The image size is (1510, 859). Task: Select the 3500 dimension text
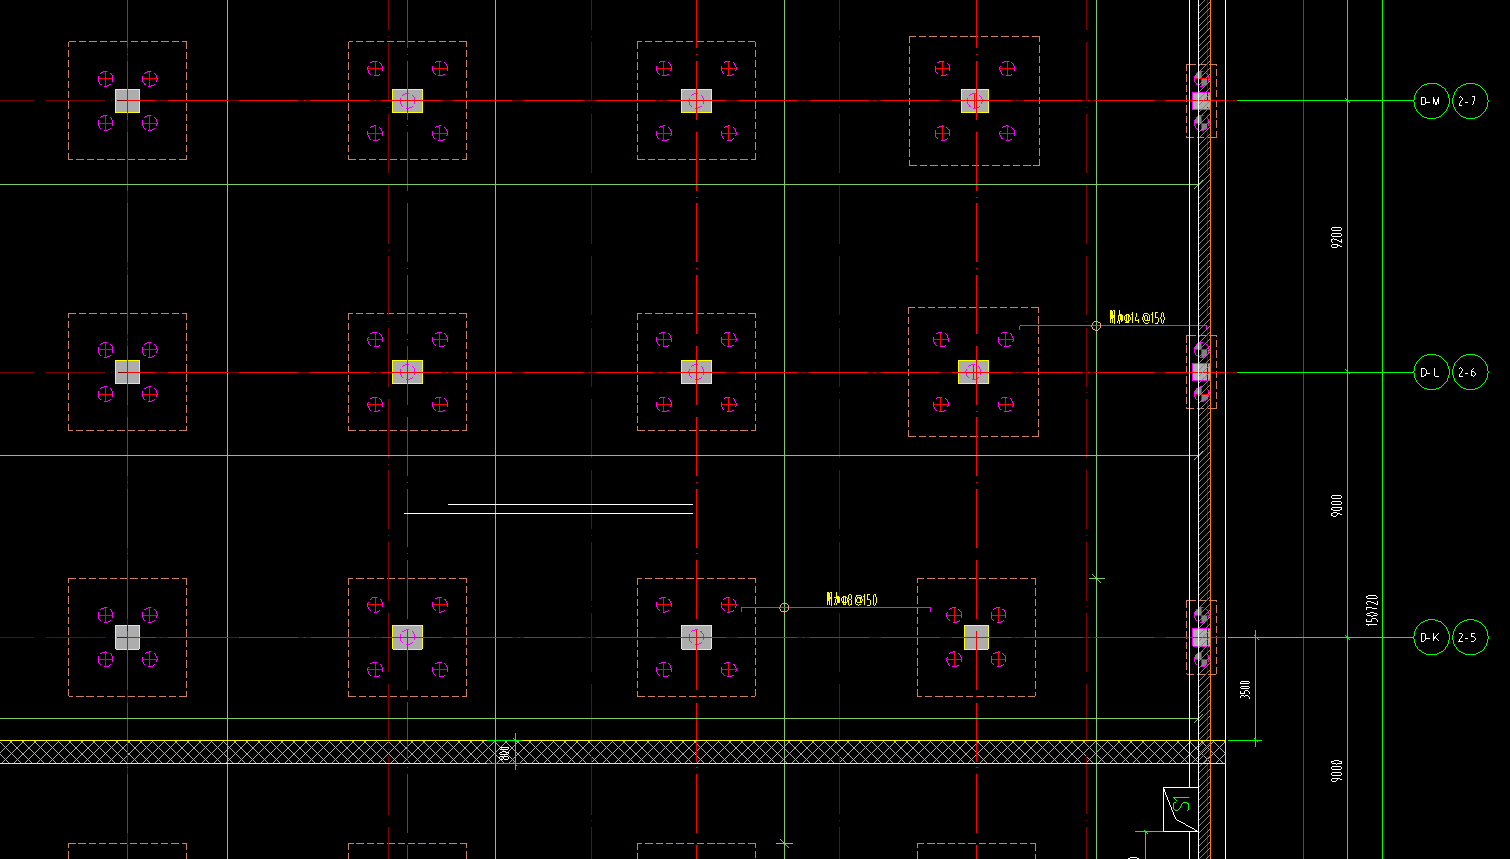pos(1245,690)
